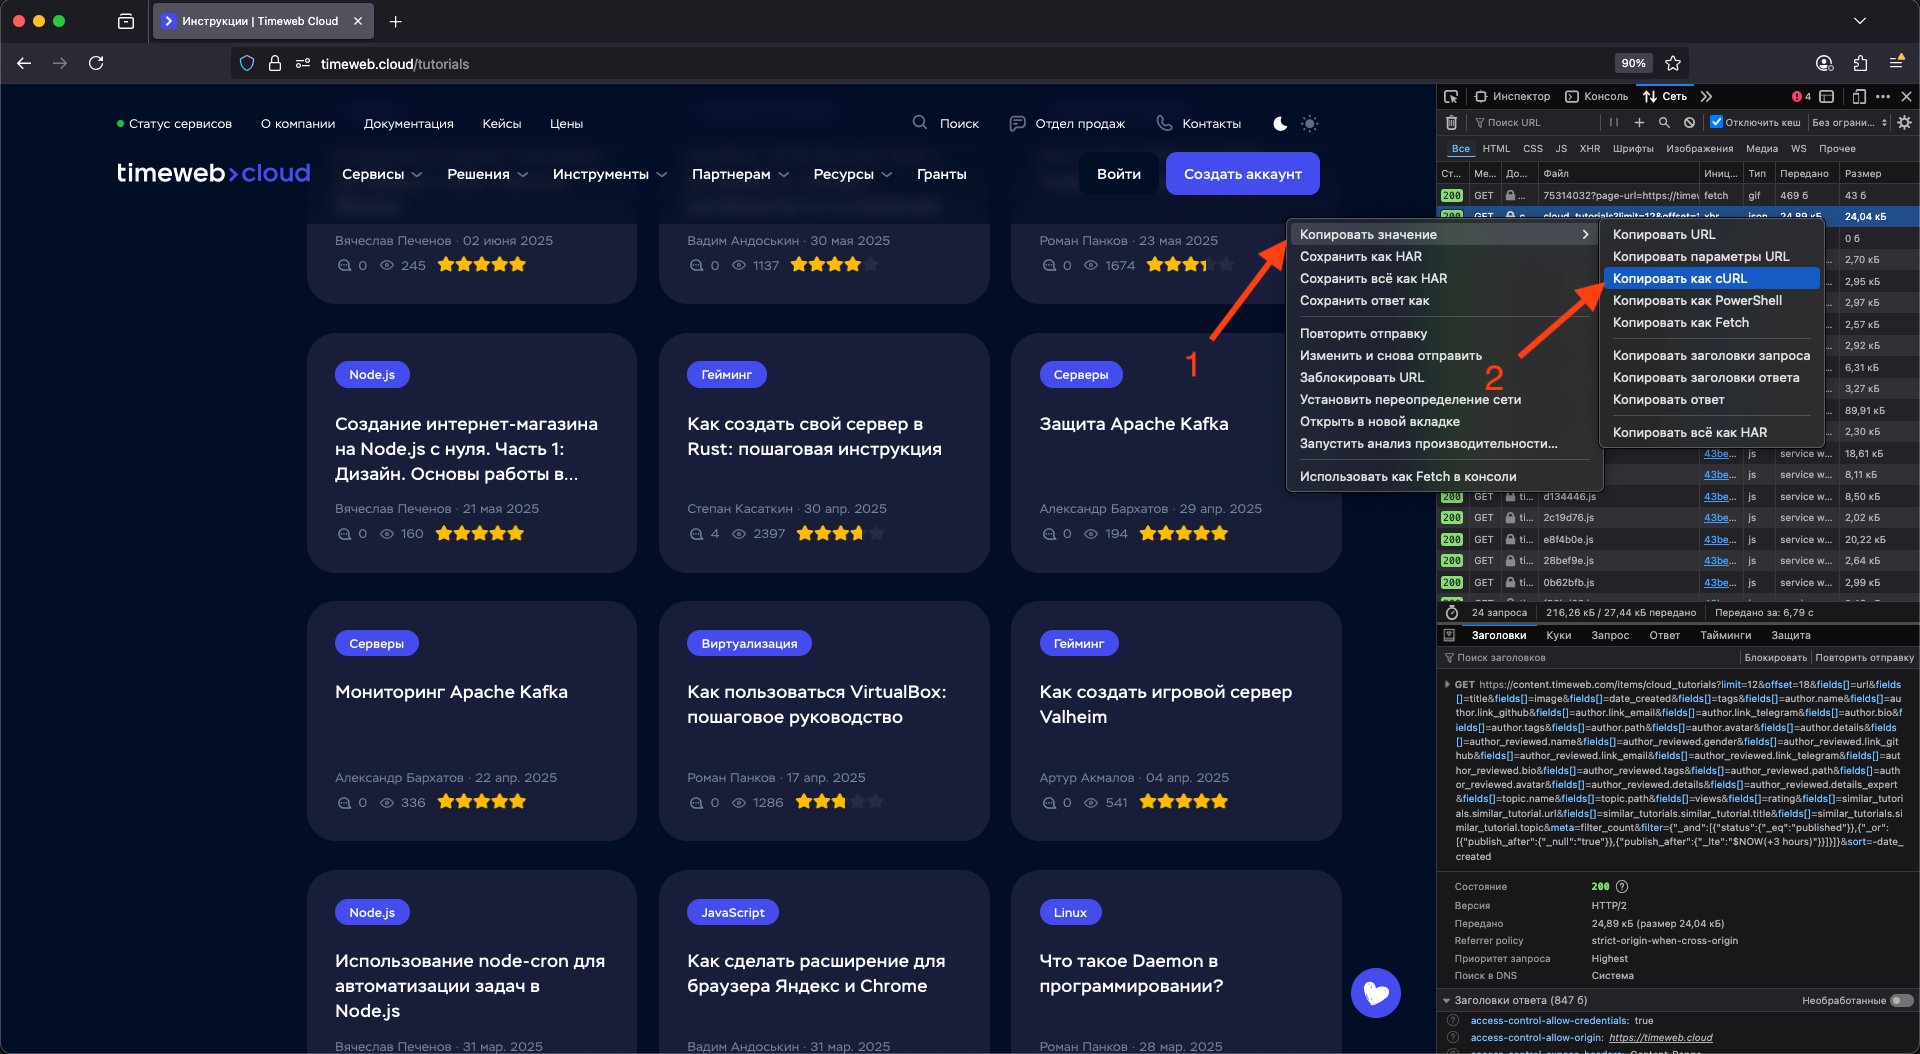Reload the page
The height and width of the screenshot is (1054, 1920).
click(x=96, y=63)
